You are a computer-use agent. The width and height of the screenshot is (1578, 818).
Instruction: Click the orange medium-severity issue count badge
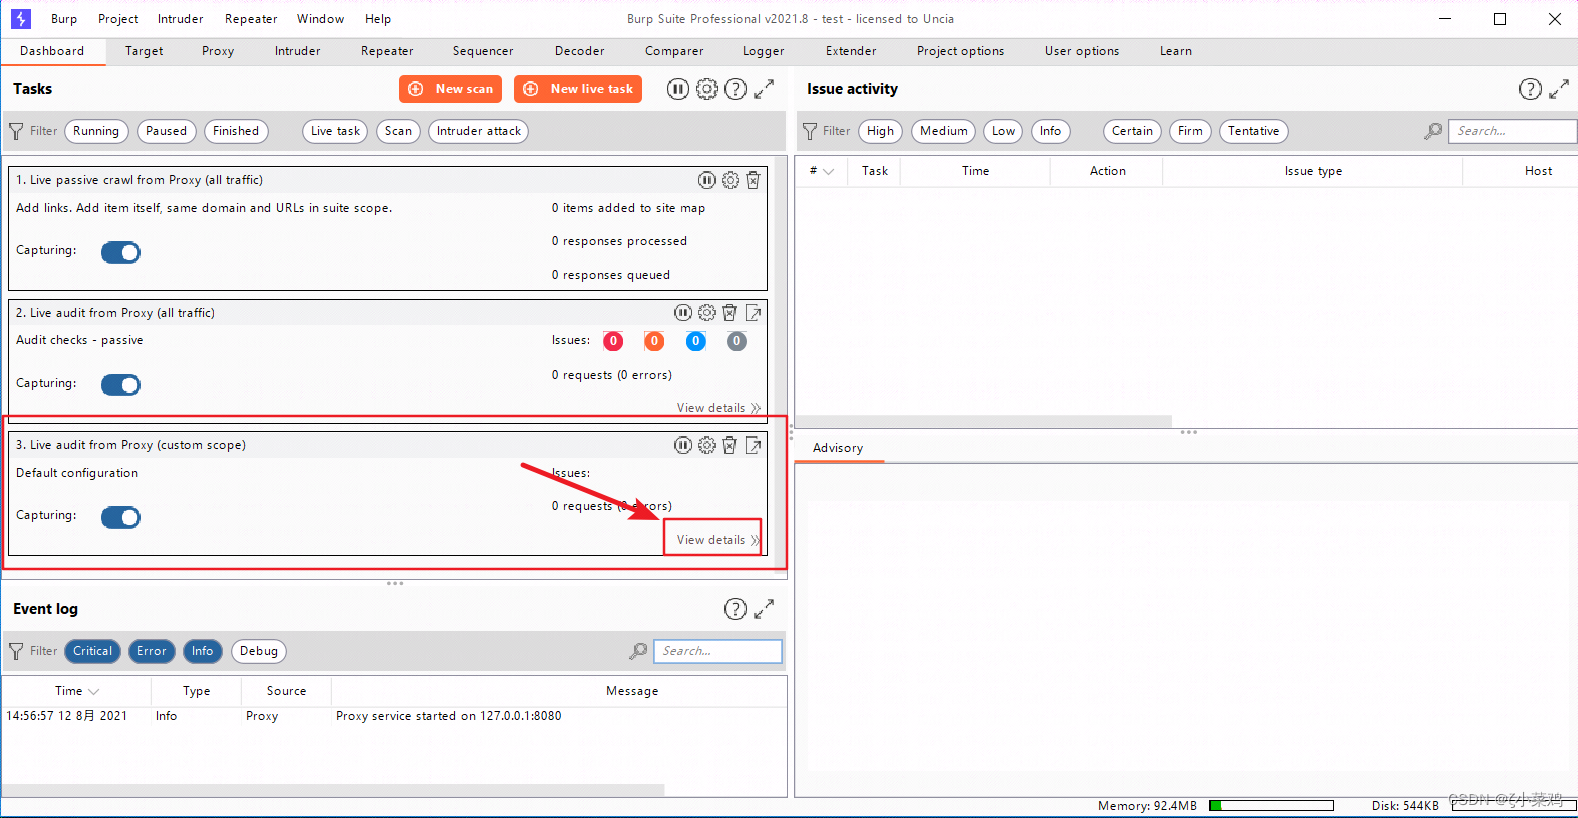[x=654, y=342]
